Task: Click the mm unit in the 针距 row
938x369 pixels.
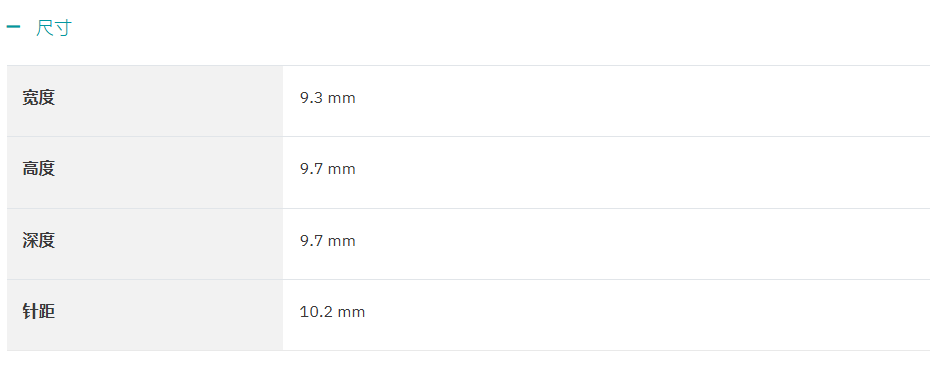Action: [352, 313]
